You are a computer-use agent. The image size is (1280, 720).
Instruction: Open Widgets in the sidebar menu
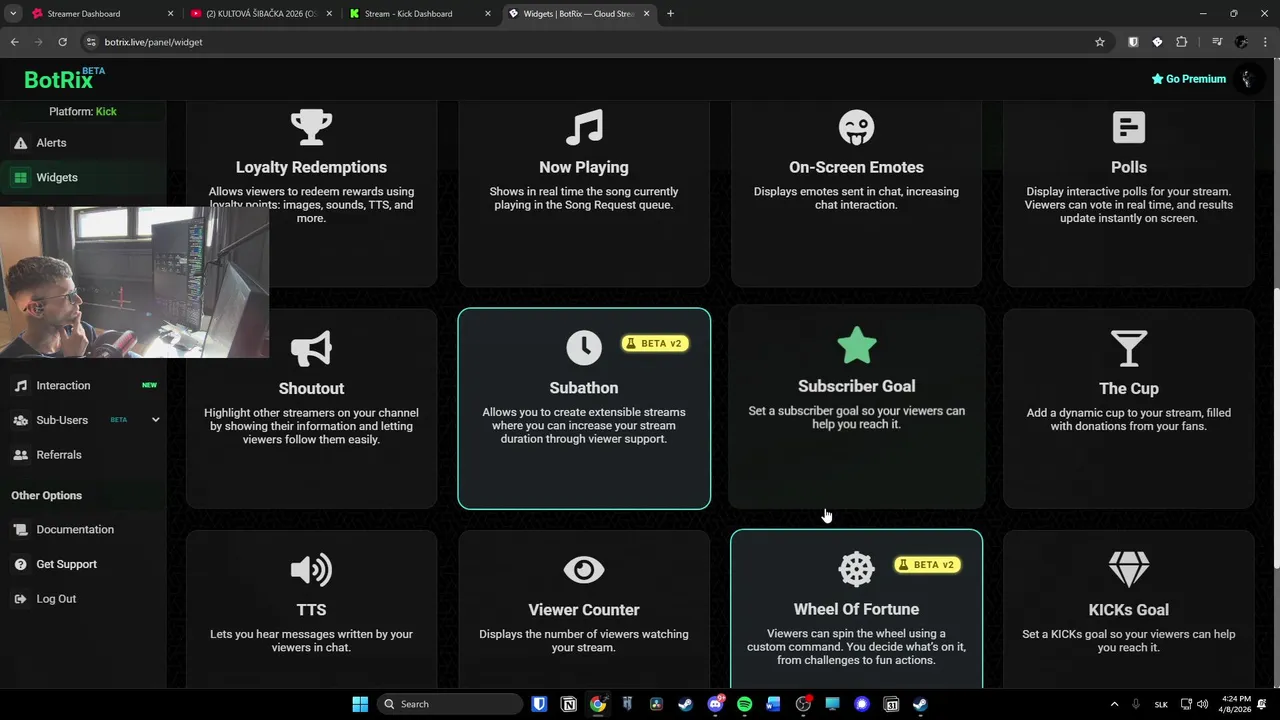pos(57,177)
